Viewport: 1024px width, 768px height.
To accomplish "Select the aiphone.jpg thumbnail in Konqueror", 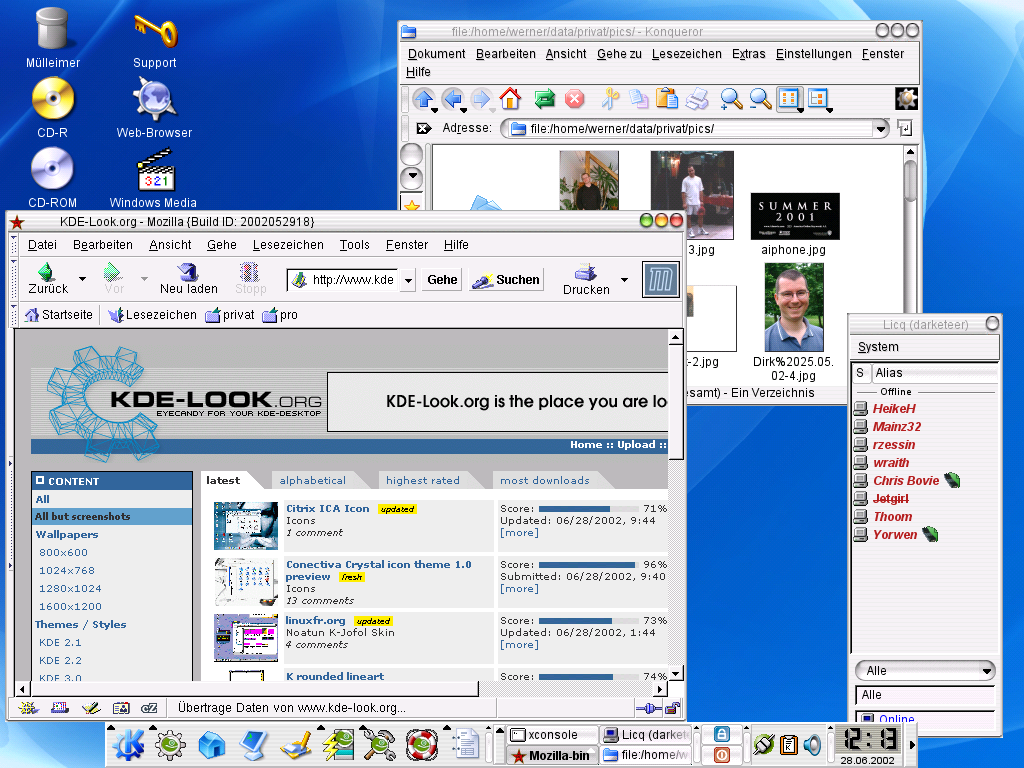I will coord(795,216).
